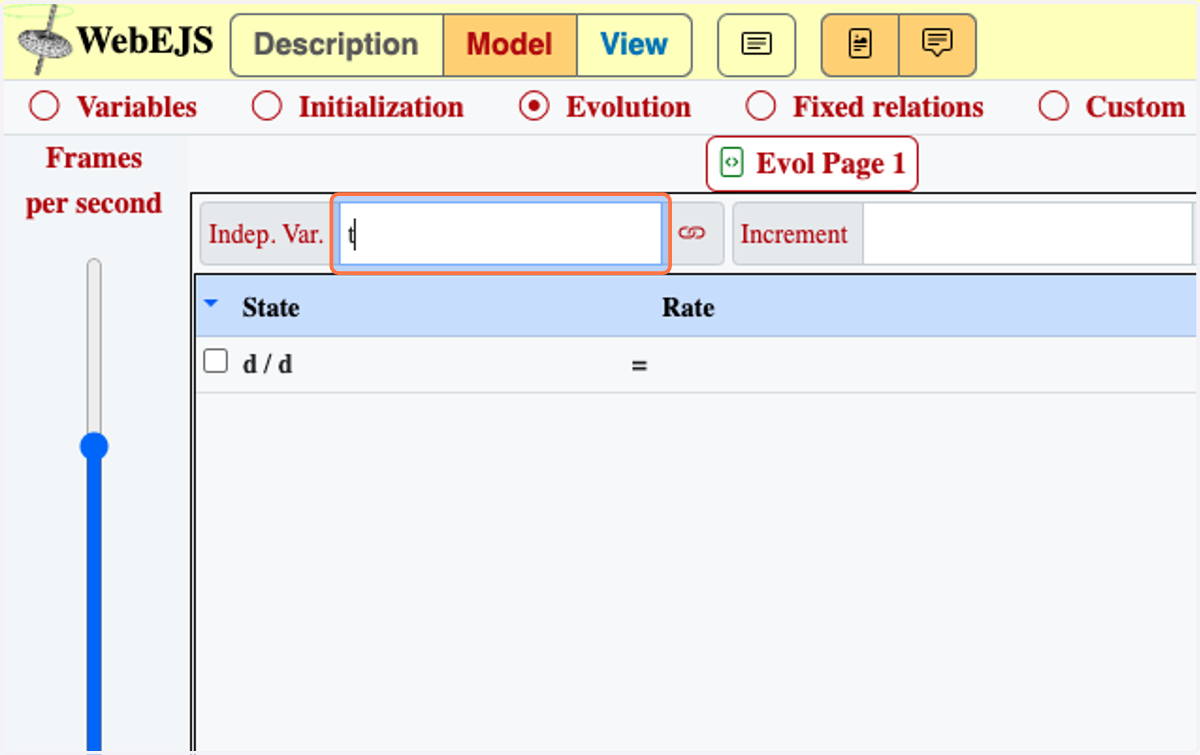This screenshot has height=755, width=1200.
Task: Click the red link chain icon
Action: click(x=692, y=234)
